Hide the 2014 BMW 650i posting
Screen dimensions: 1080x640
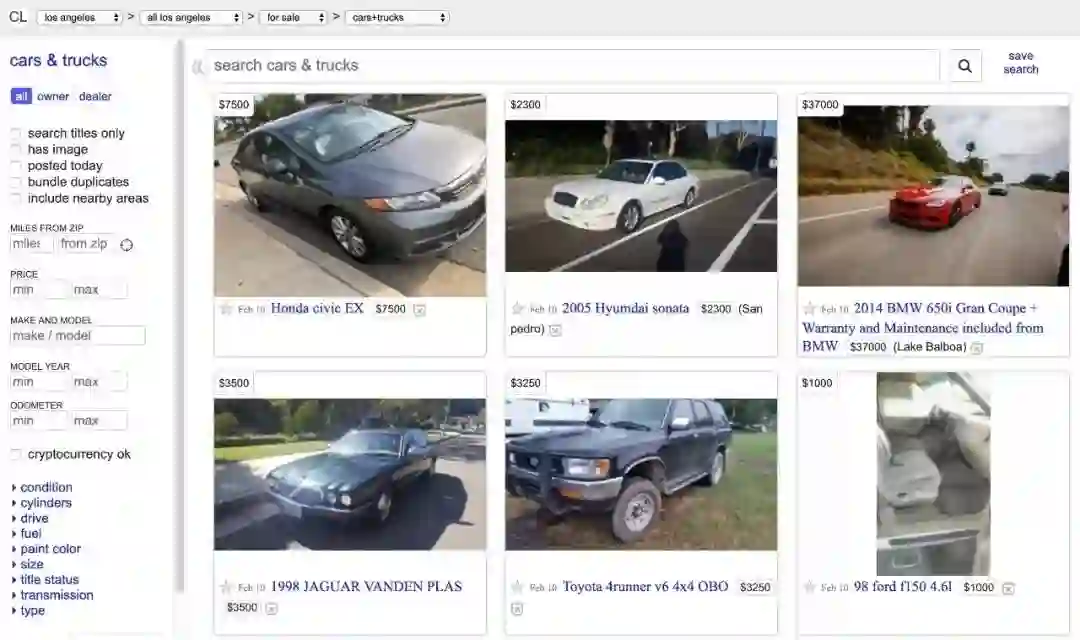(x=976, y=348)
